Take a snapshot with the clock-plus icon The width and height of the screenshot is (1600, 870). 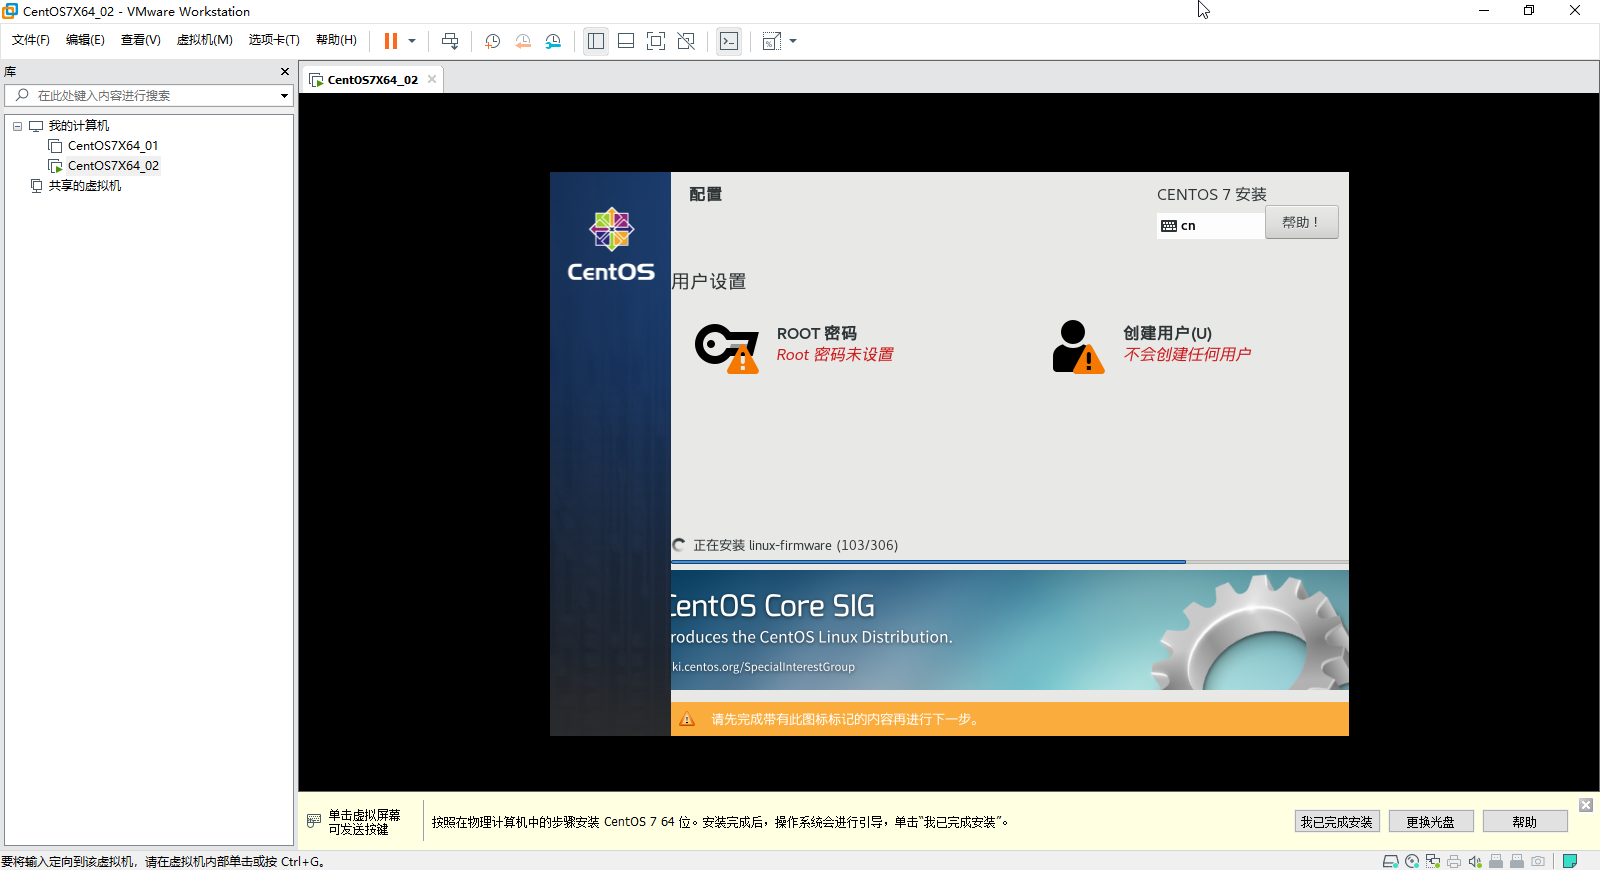pyautogui.click(x=493, y=41)
